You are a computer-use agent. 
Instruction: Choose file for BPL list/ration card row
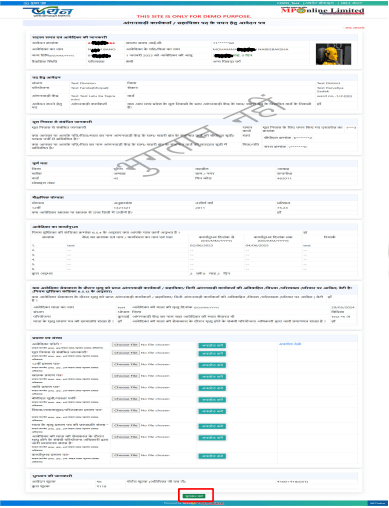[126, 399]
